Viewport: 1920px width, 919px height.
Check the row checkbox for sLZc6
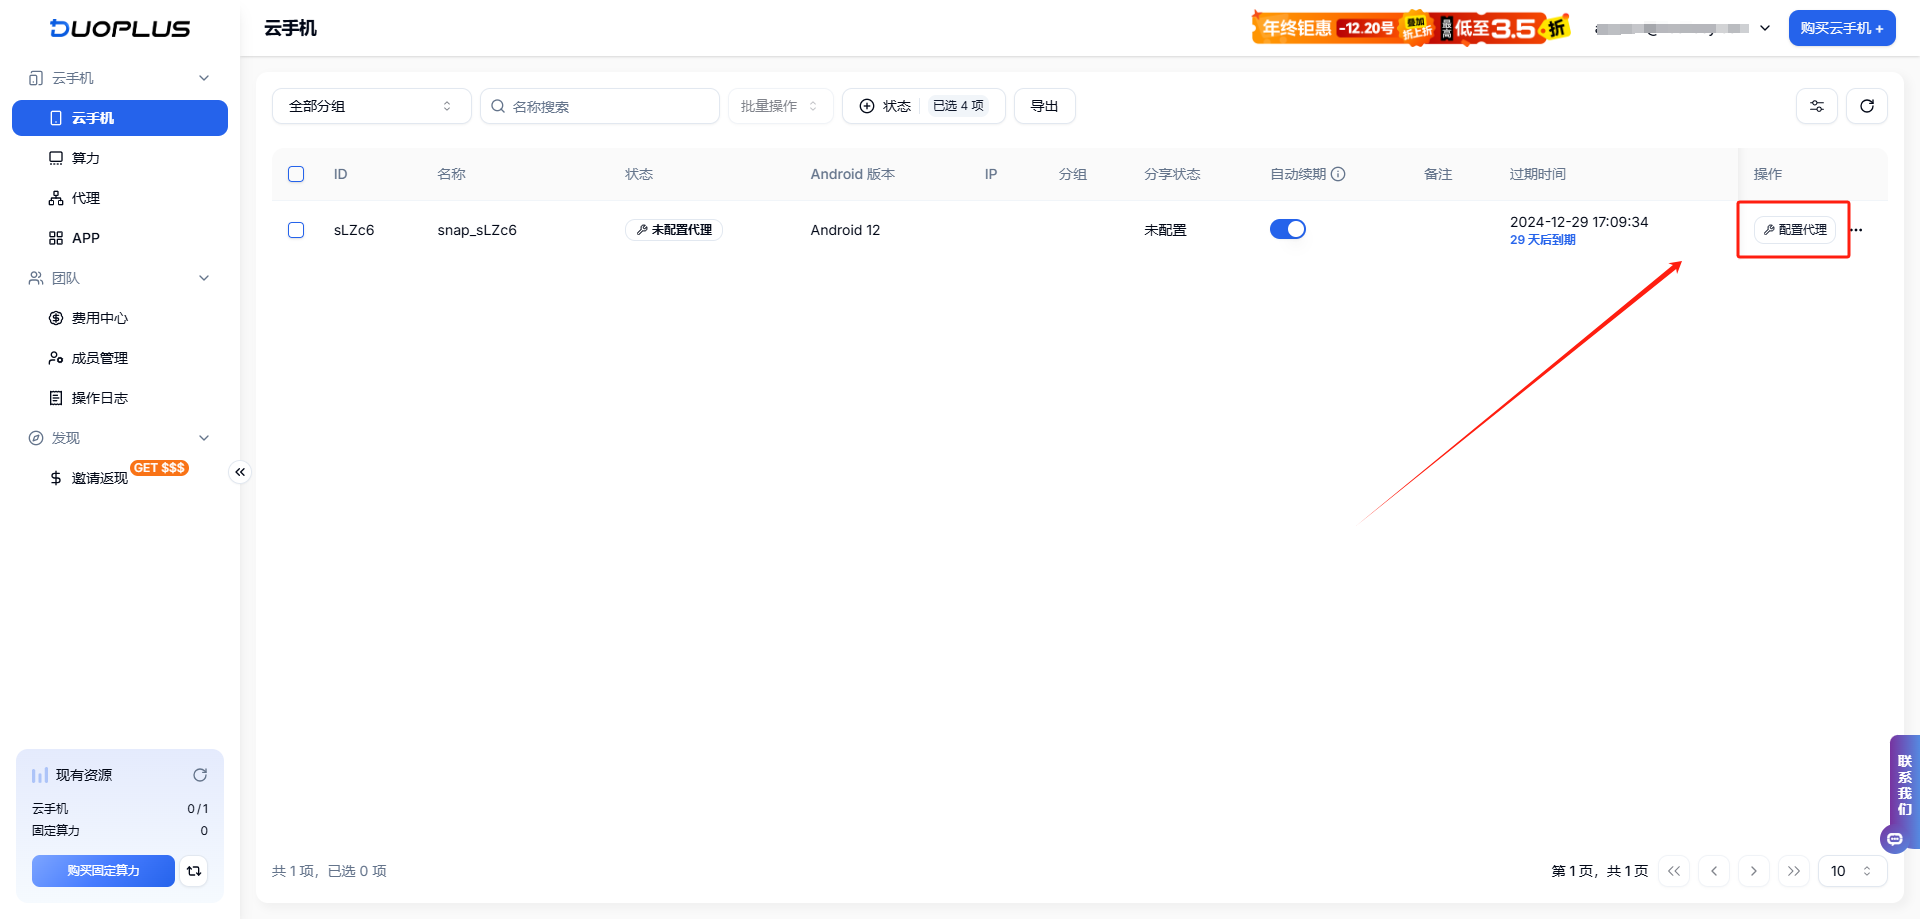[x=296, y=230]
